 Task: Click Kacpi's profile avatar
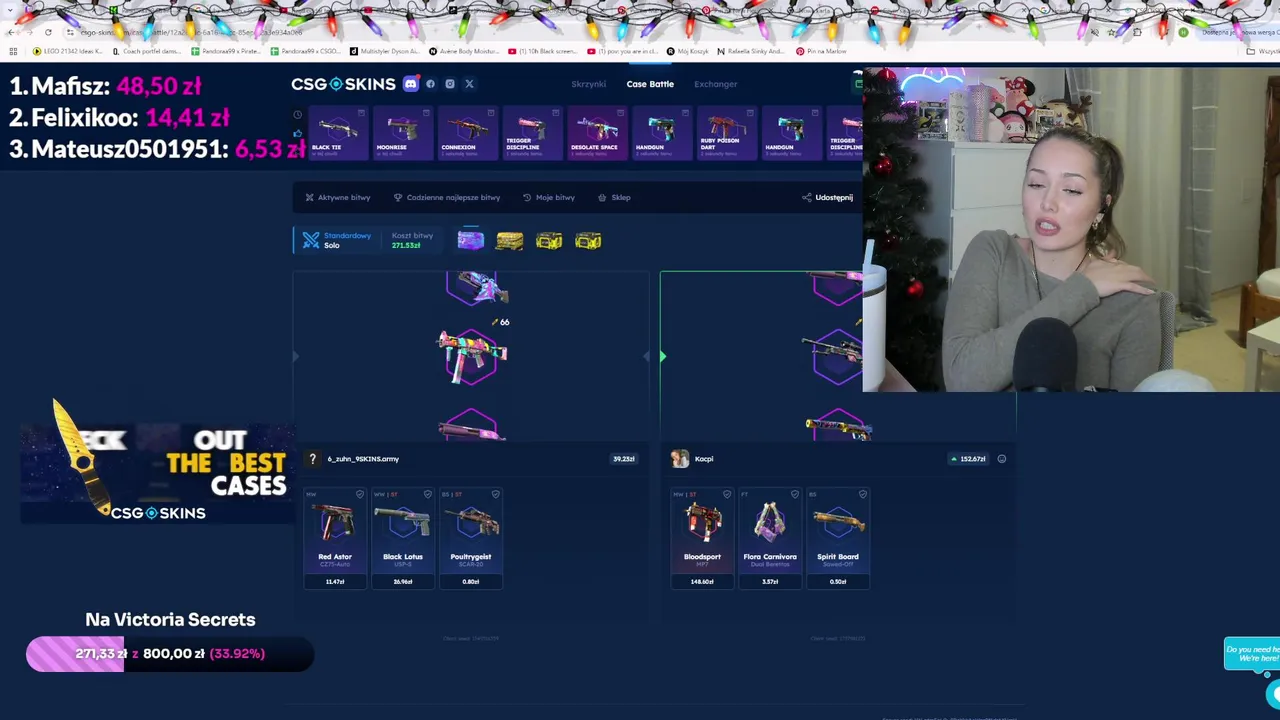tap(680, 459)
